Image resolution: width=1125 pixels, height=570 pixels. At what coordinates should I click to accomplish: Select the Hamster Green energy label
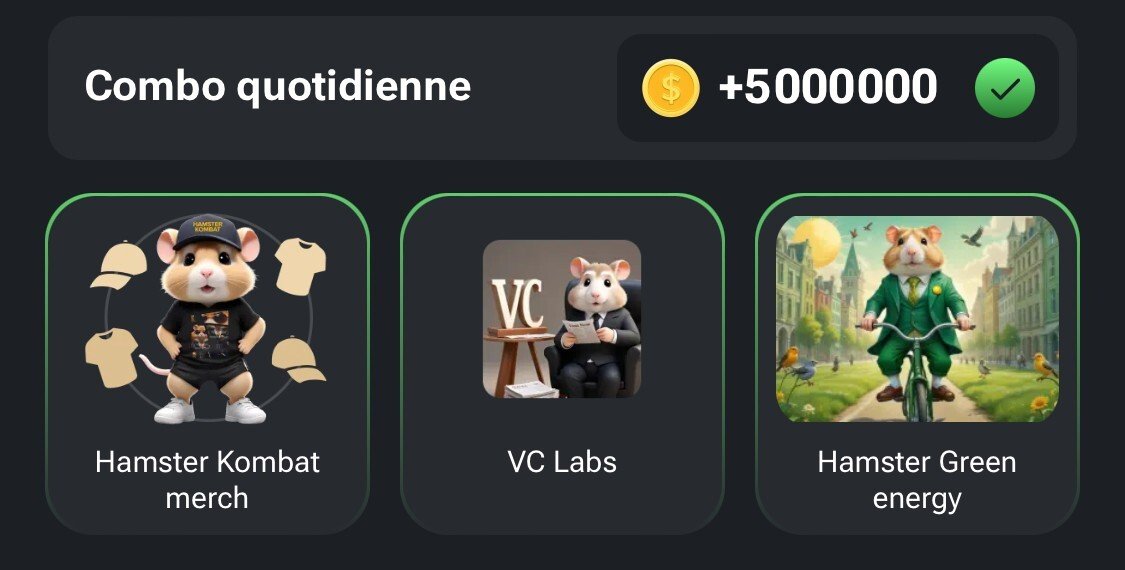[917, 480]
